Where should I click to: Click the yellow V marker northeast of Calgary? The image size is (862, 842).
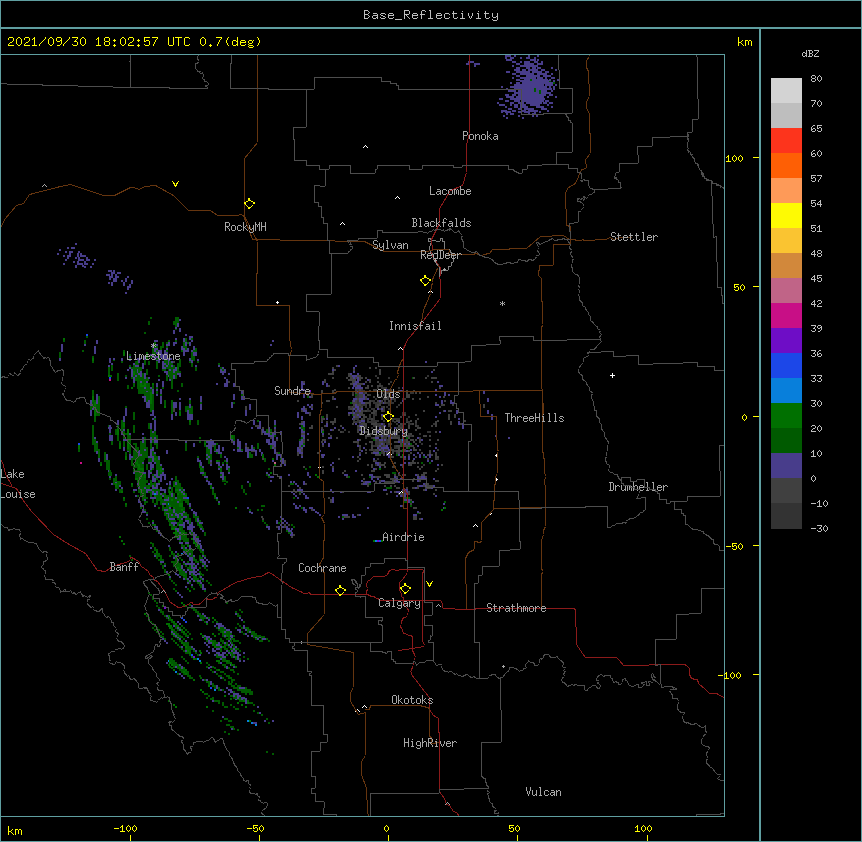pyautogui.click(x=429, y=584)
